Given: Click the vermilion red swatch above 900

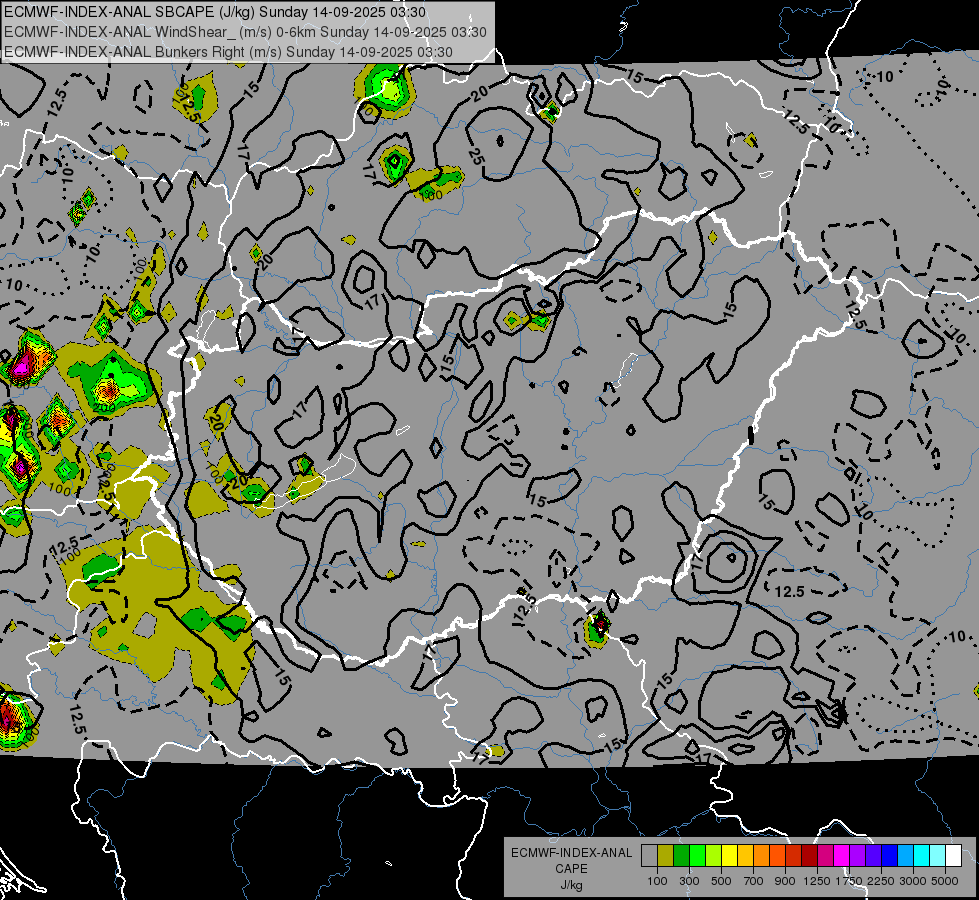Looking at the screenshot, I should [794, 856].
